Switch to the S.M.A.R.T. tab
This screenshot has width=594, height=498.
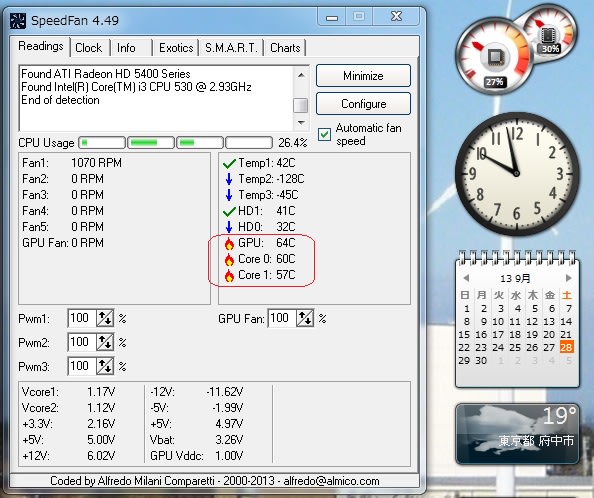pyautogui.click(x=231, y=48)
